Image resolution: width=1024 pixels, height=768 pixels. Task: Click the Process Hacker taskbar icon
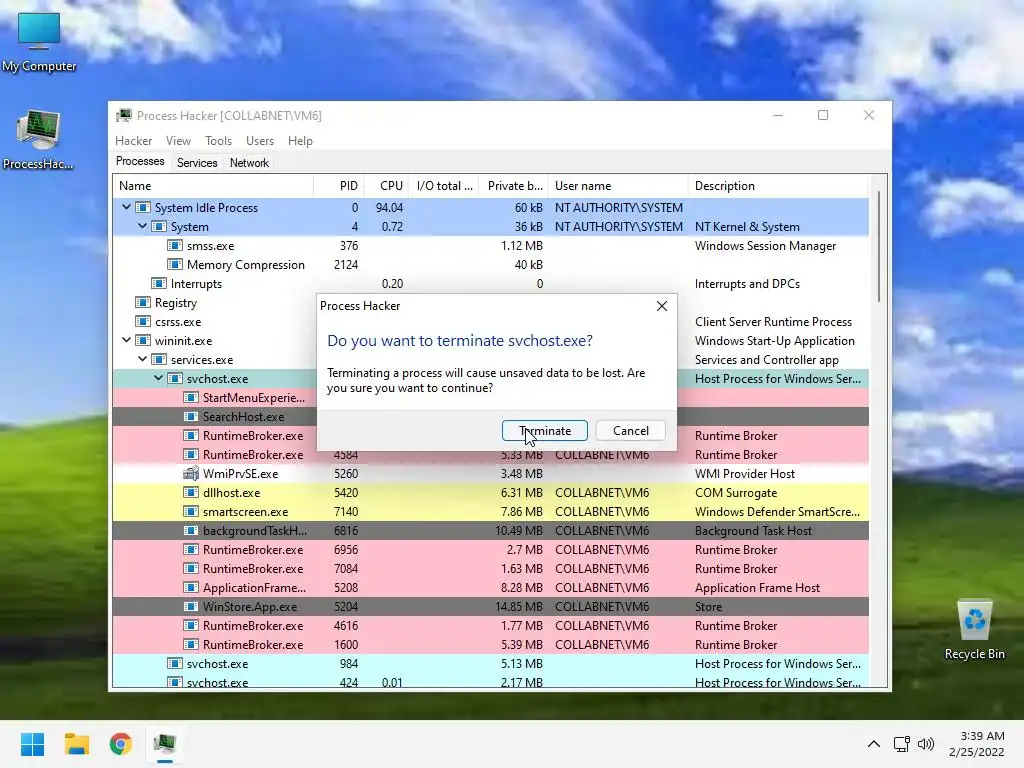pyautogui.click(x=165, y=744)
